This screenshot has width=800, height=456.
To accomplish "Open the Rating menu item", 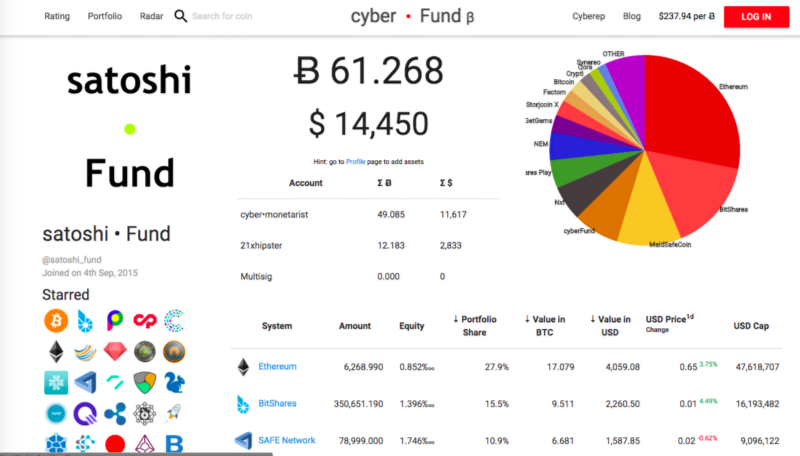I will [57, 16].
